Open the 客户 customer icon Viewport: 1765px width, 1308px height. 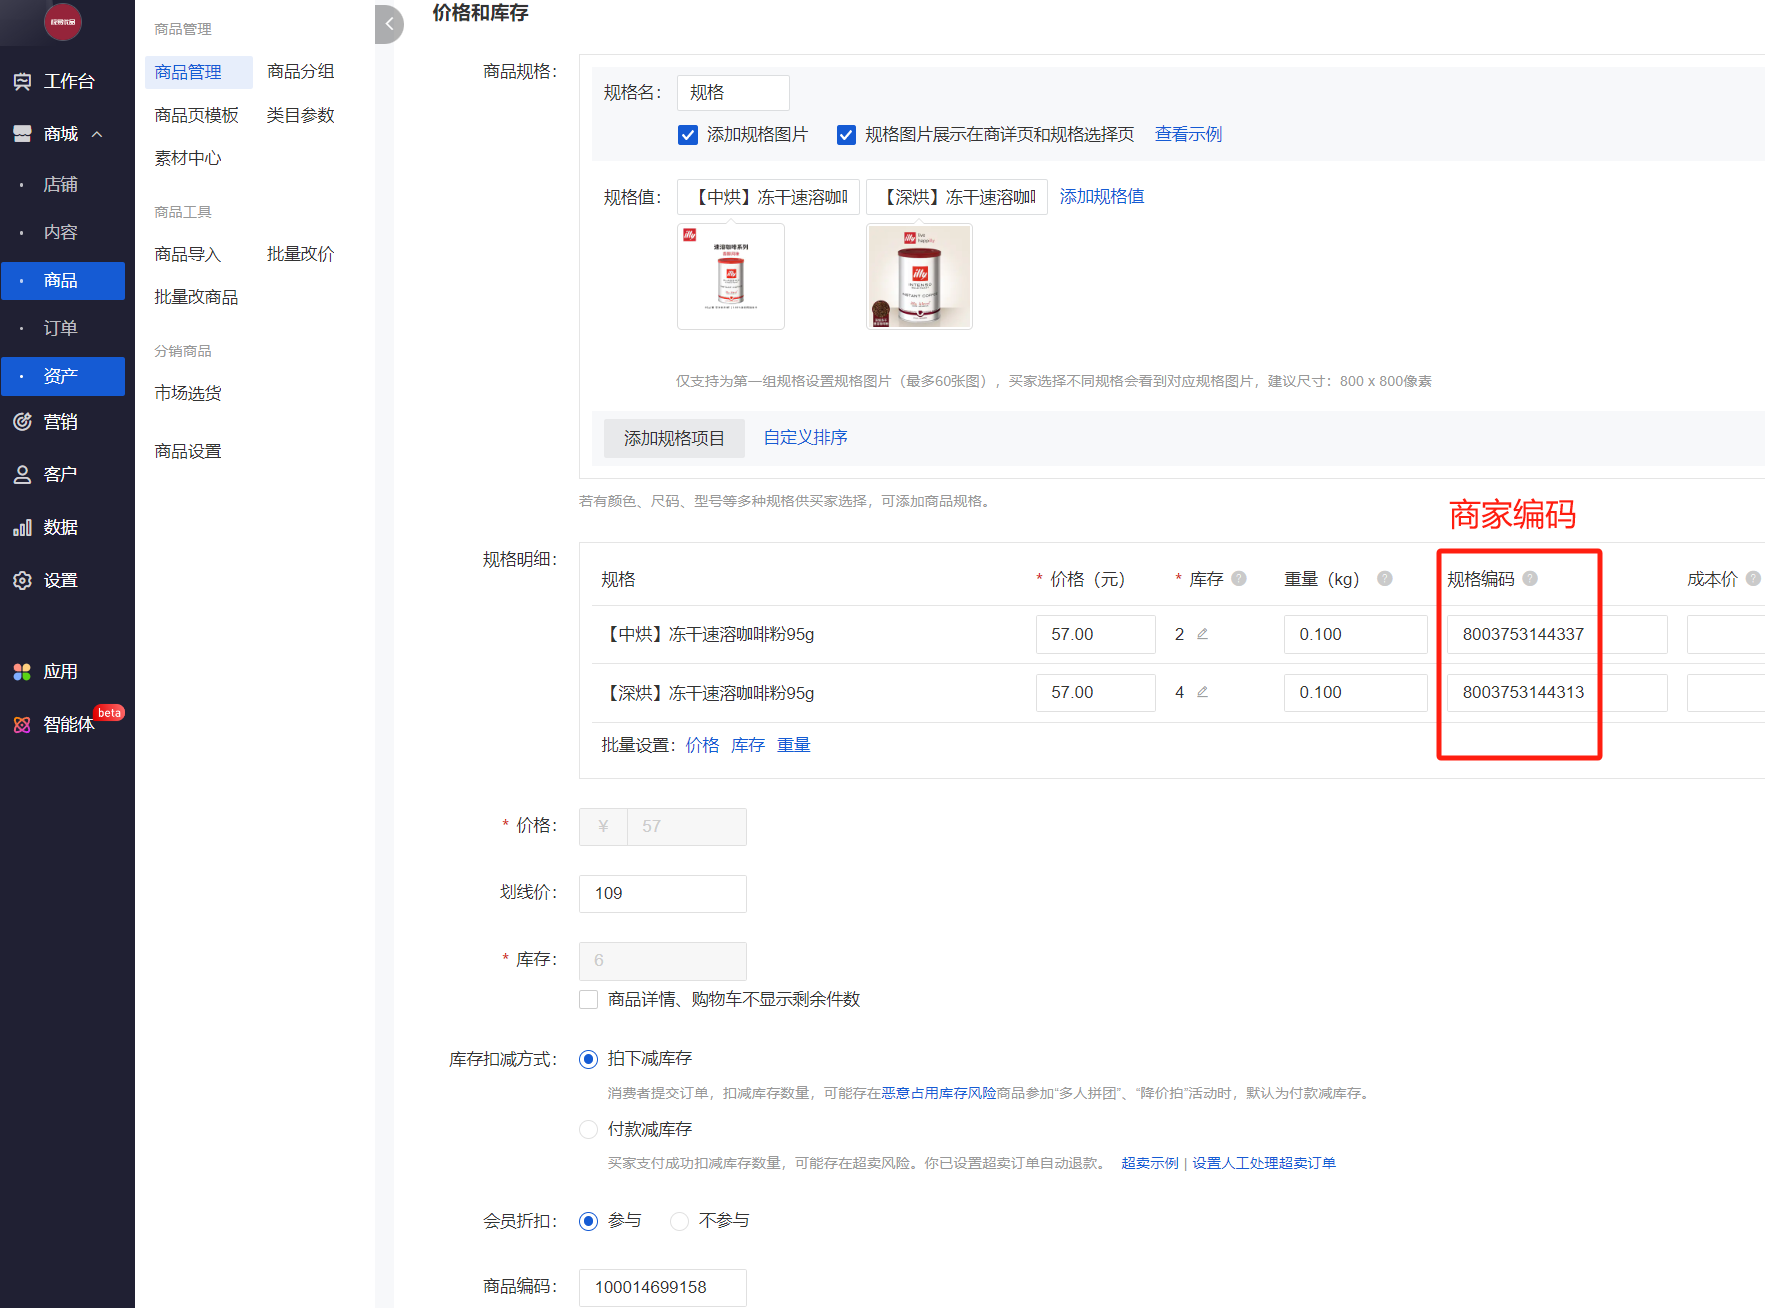22,475
